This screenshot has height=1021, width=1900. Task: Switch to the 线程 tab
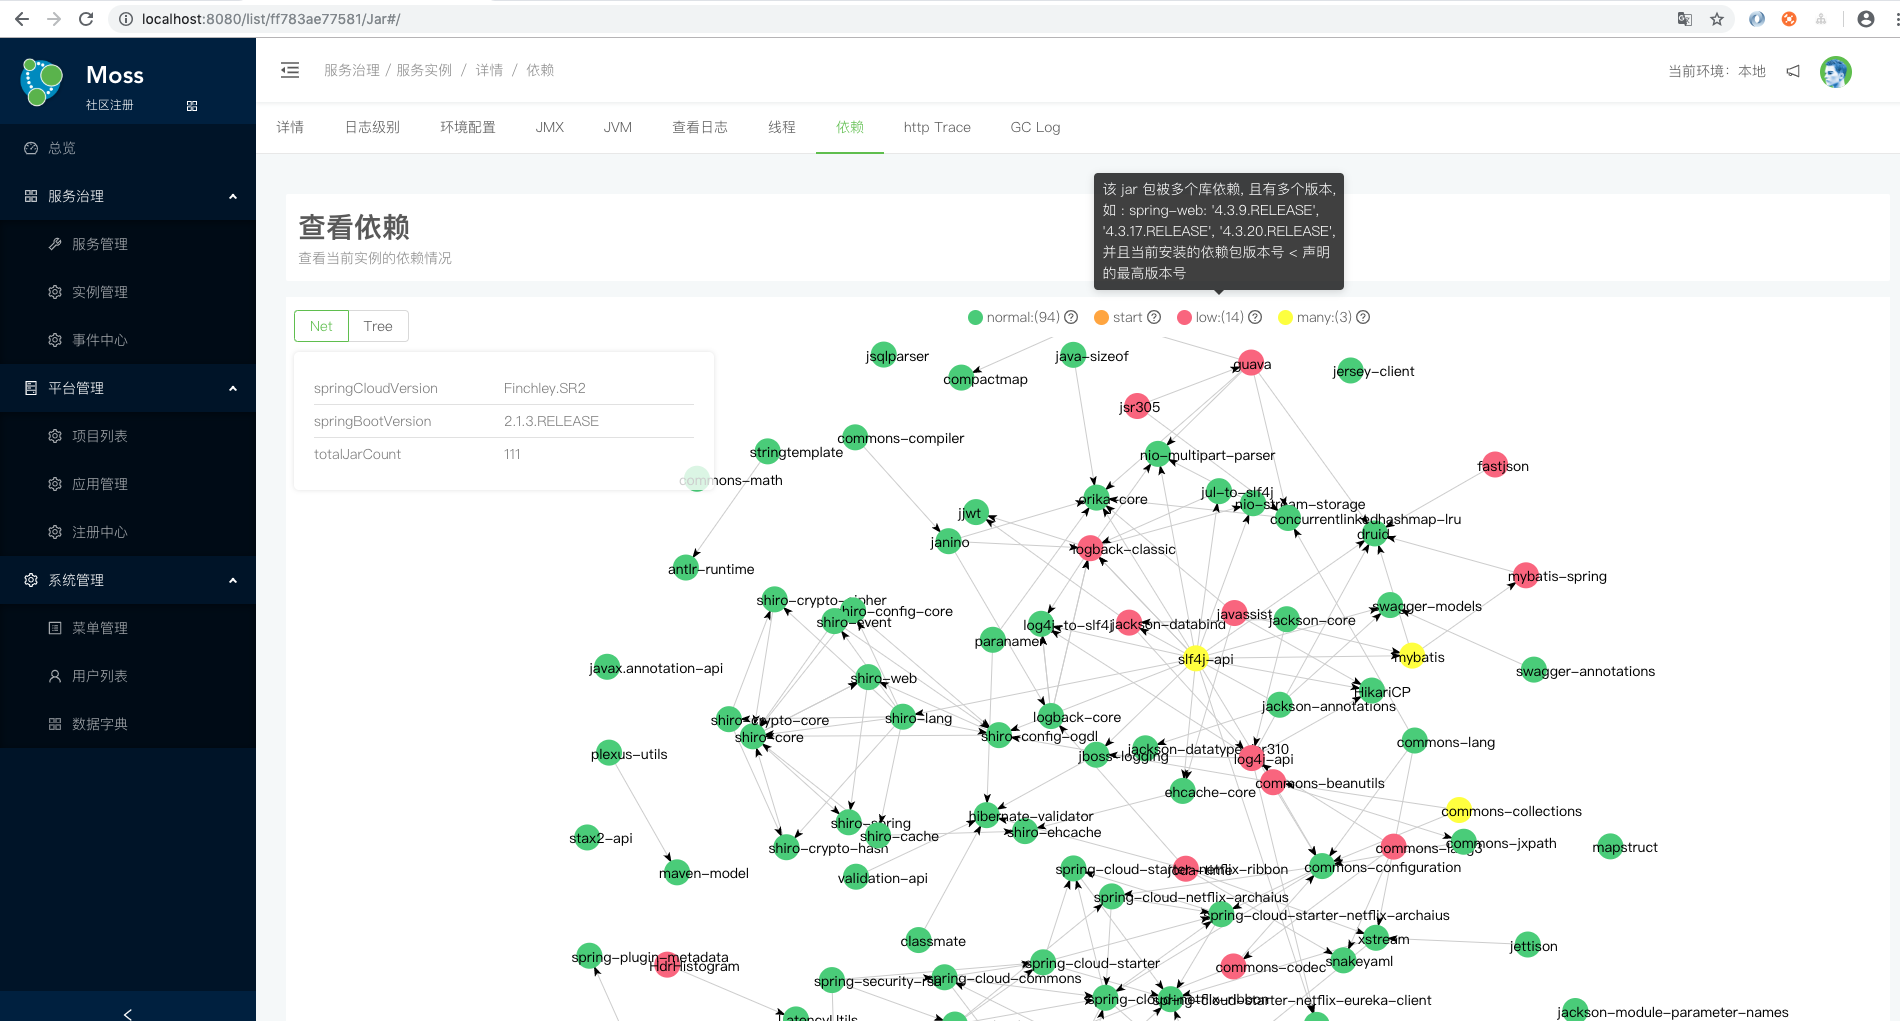click(x=782, y=127)
